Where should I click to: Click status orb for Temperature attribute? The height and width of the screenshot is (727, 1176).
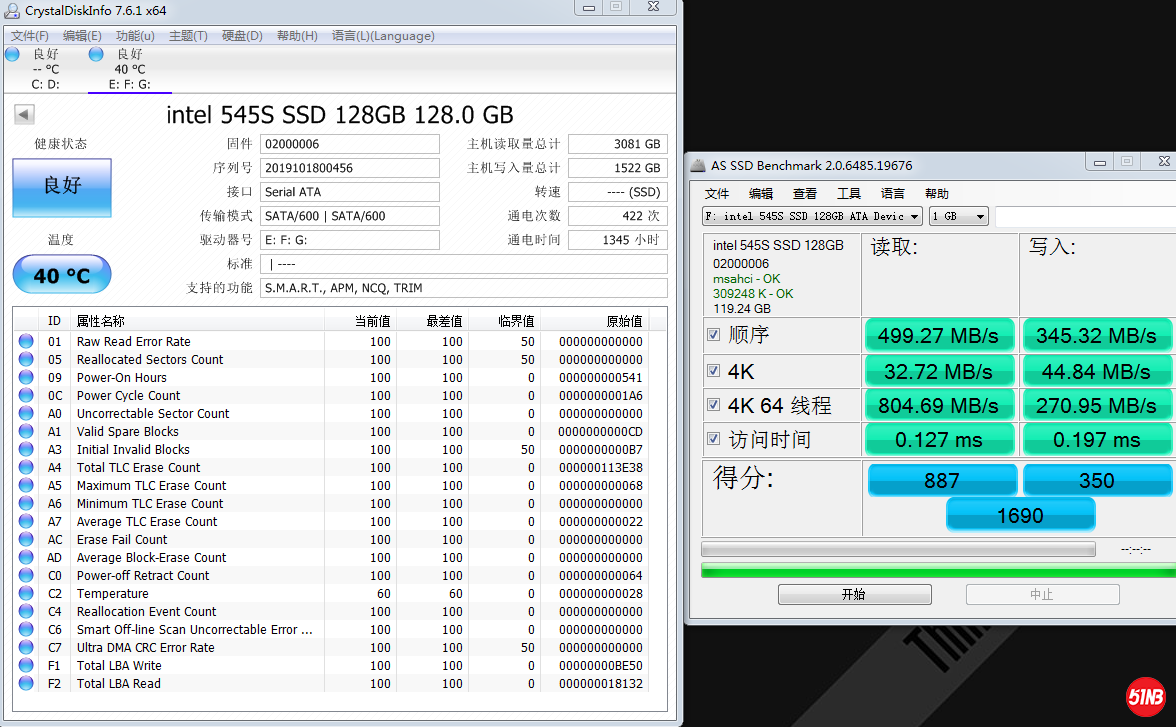[x=26, y=593]
